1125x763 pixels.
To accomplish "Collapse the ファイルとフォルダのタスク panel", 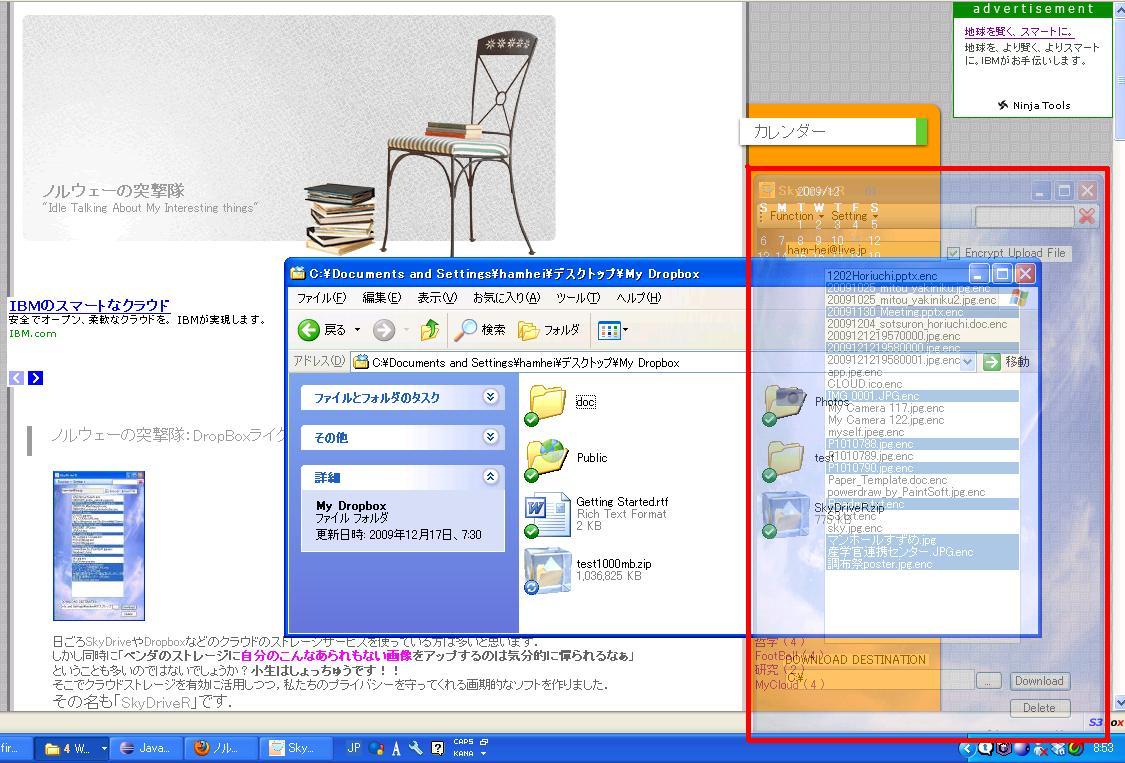I will coord(491,397).
